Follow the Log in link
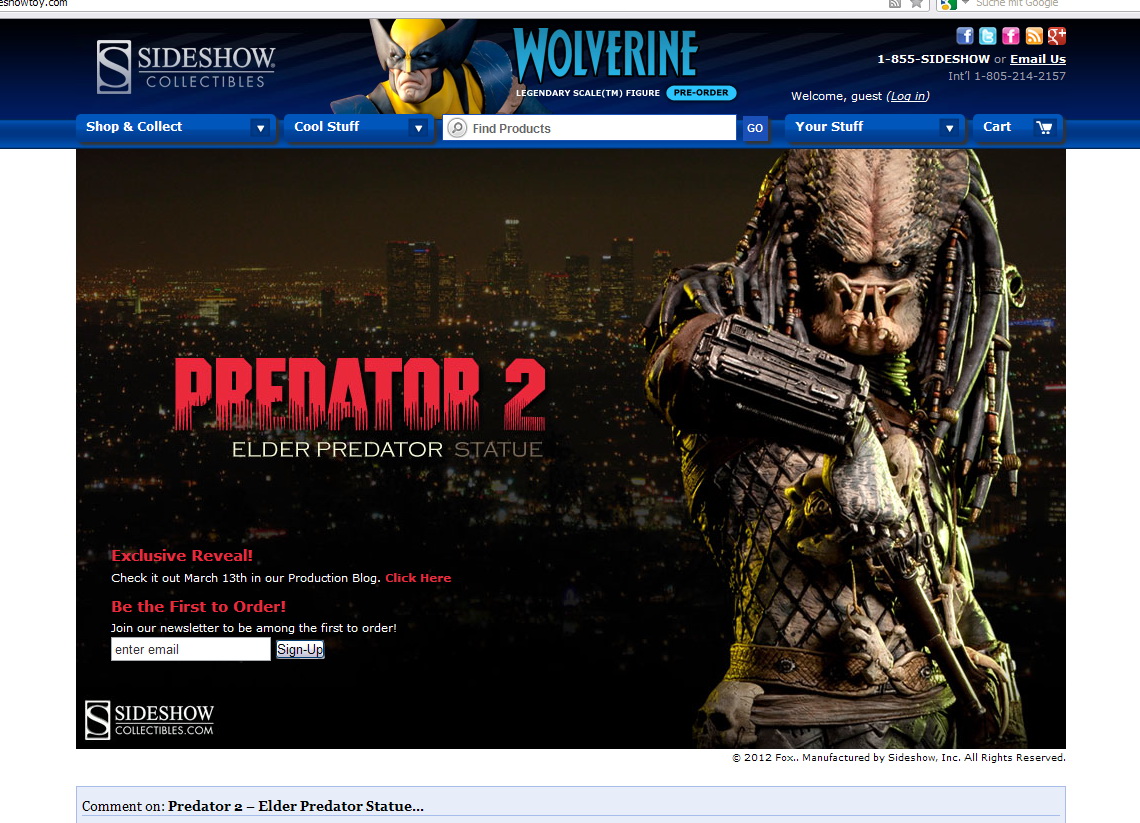Screen dimensions: 1140x823 coord(908,96)
